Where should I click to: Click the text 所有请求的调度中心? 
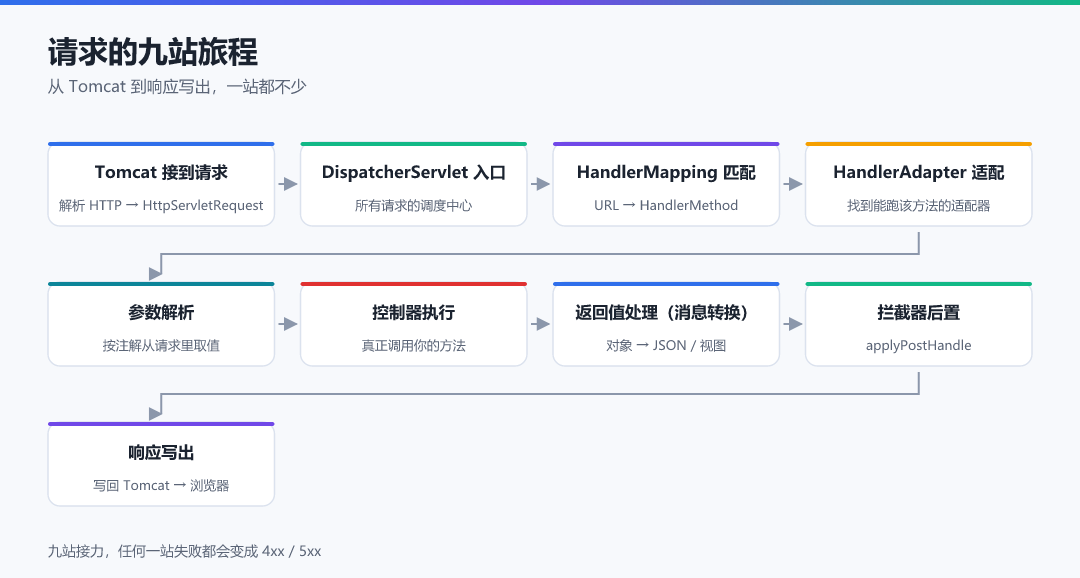[414, 205]
